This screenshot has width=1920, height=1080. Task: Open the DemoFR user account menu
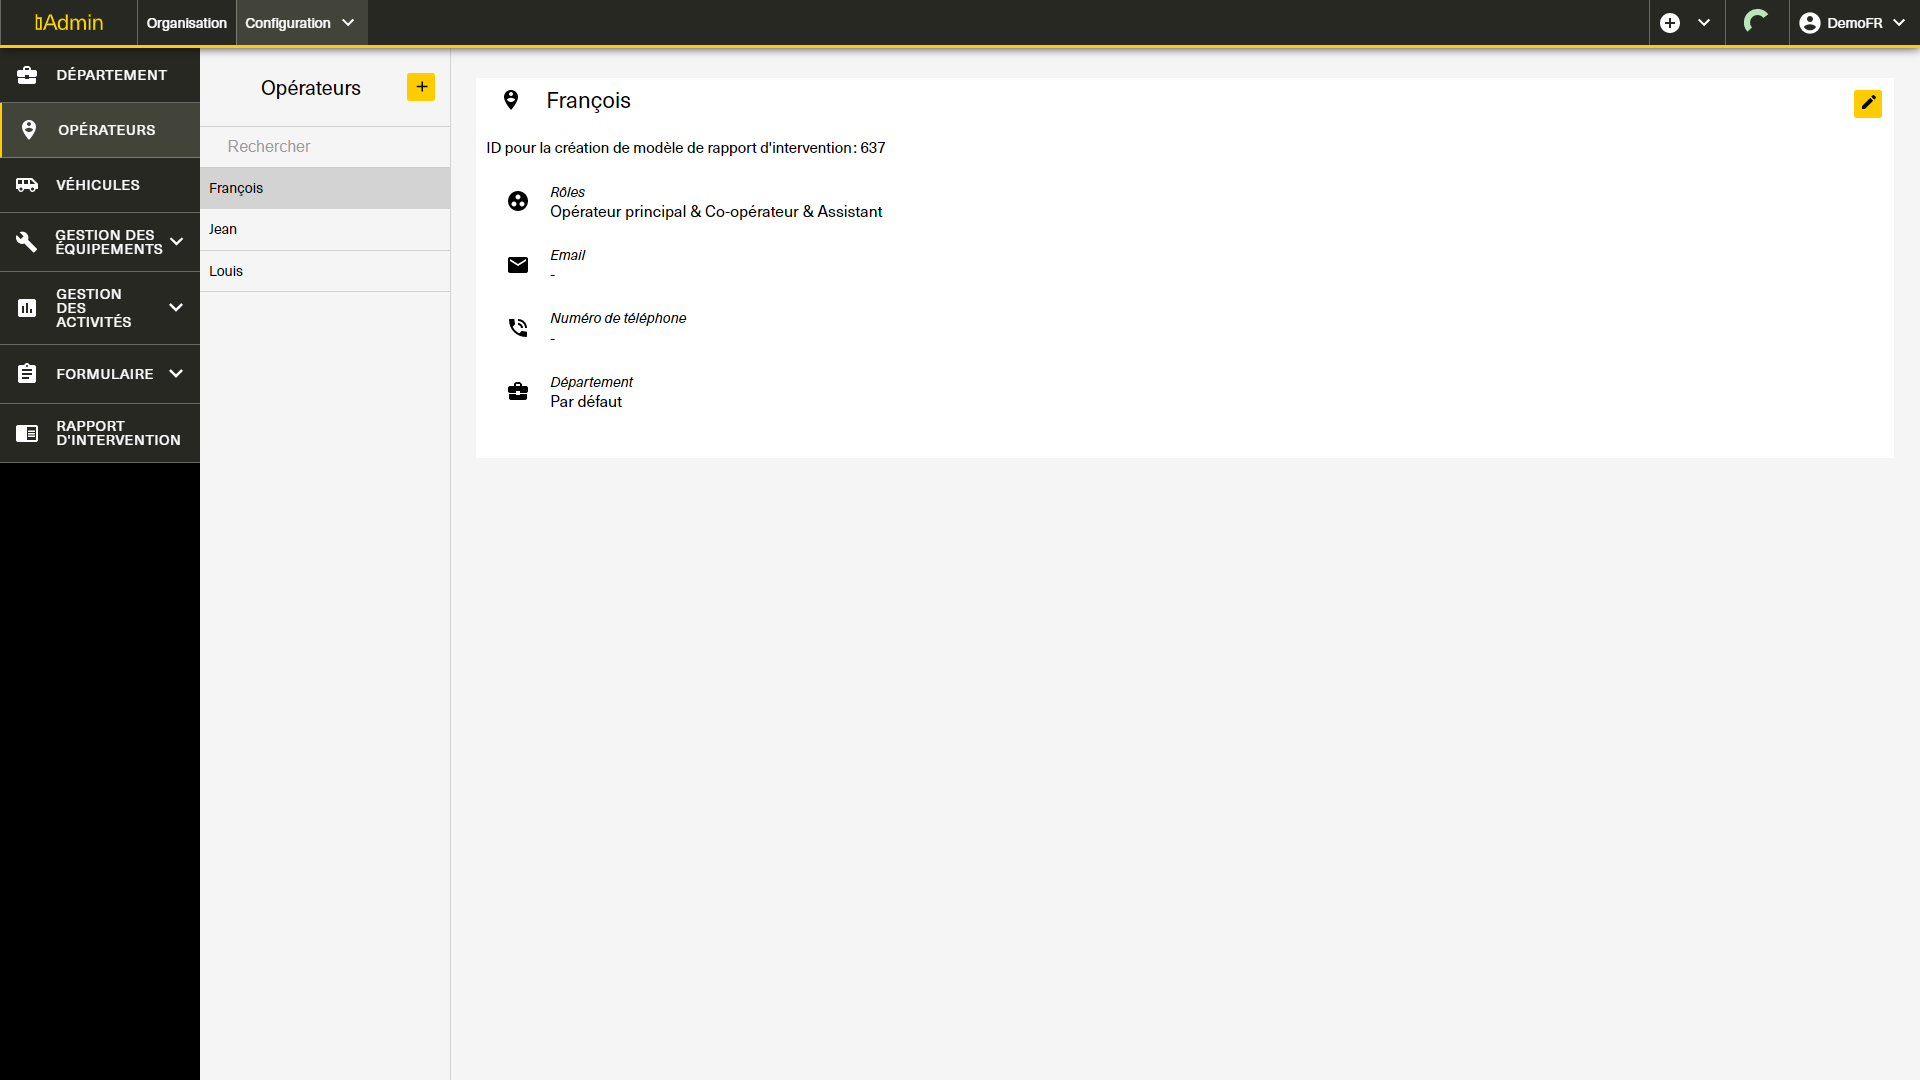pos(1852,23)
